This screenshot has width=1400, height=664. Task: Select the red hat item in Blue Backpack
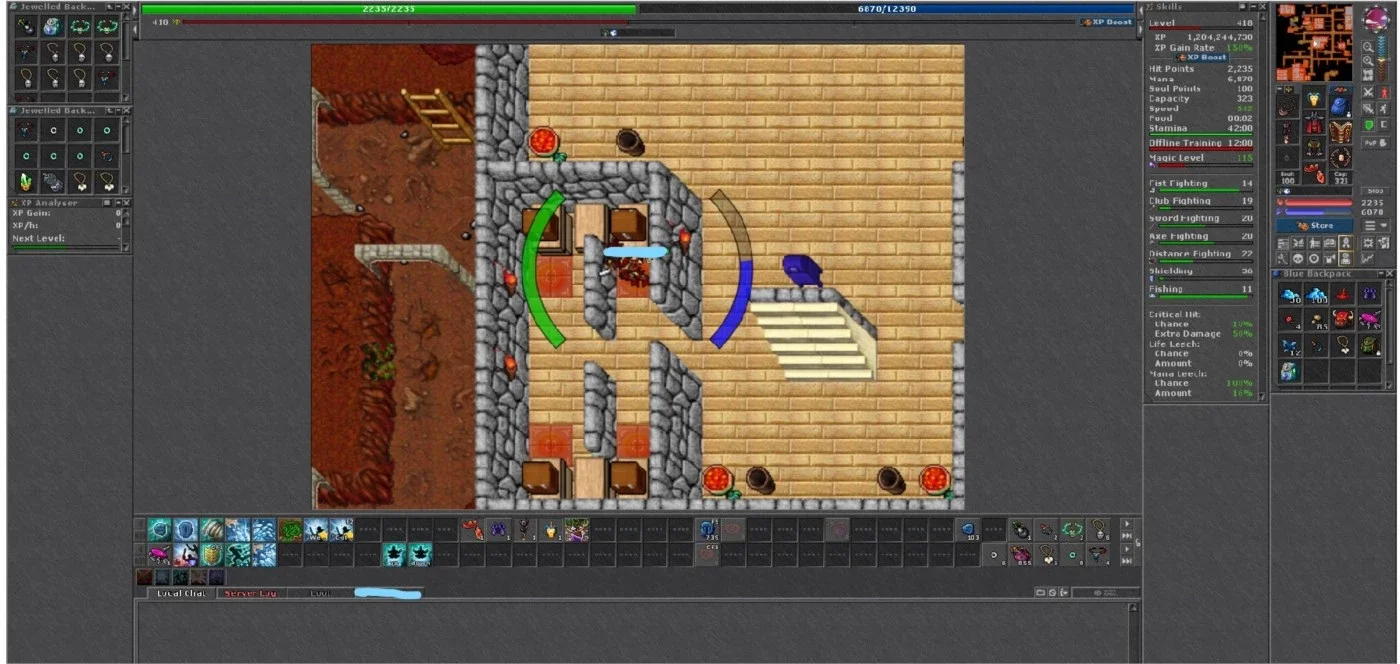1343,293
